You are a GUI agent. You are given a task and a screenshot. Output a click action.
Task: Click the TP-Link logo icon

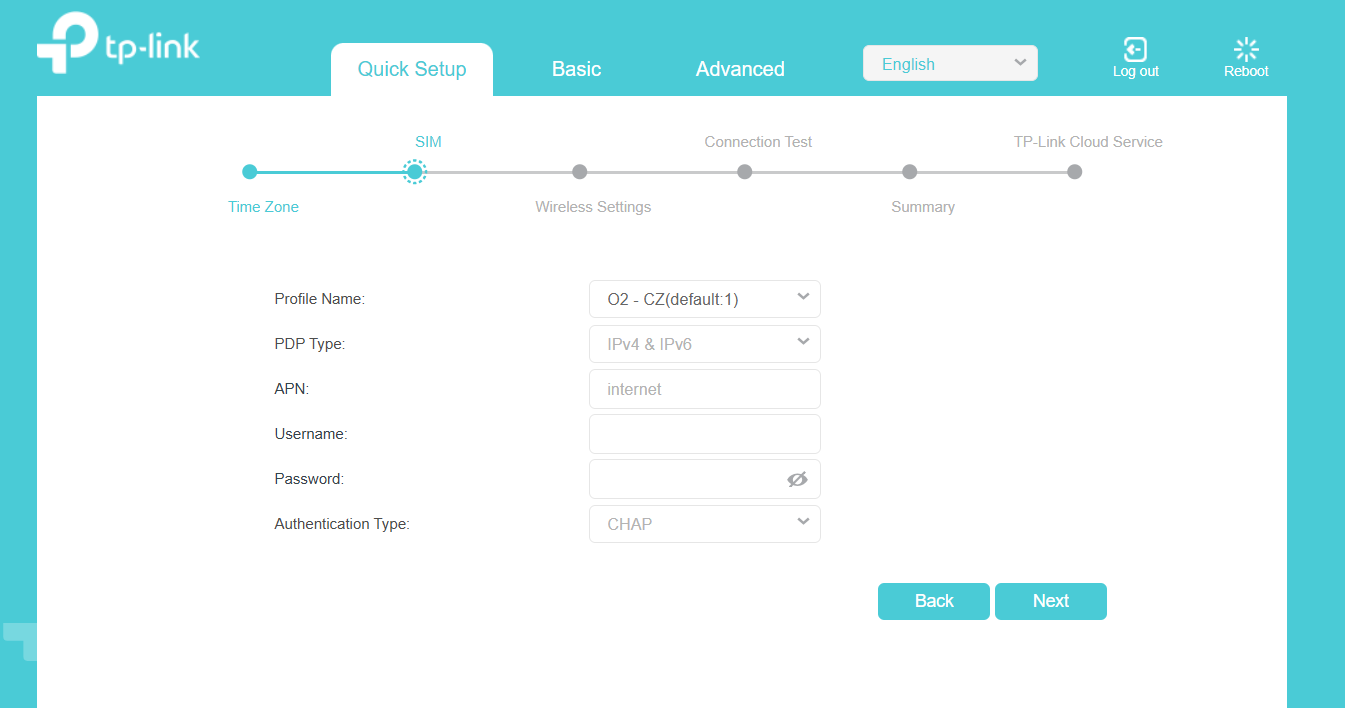(x=68, y=44)
